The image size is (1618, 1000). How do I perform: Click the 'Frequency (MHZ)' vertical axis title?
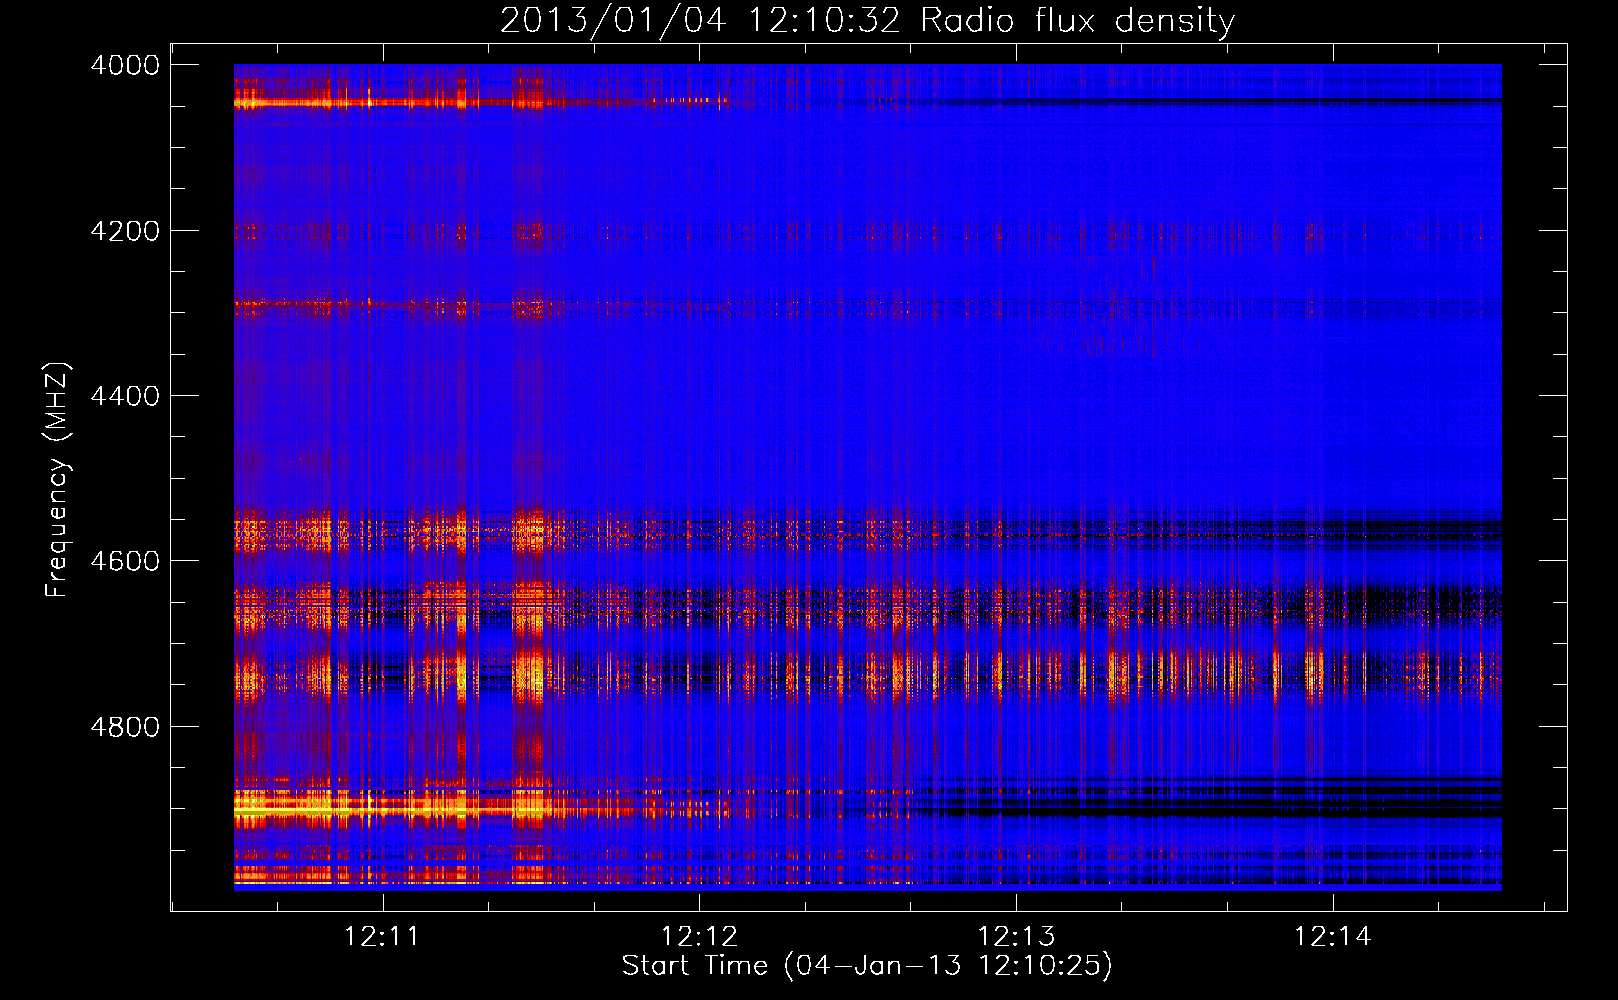[58, 480]
